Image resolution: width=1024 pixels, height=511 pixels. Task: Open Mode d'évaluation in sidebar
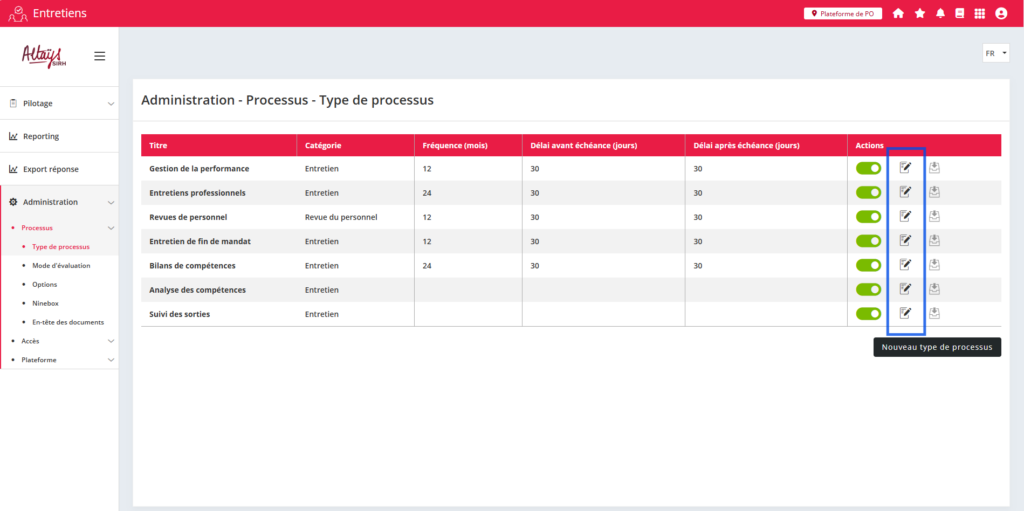pos(61,265)
